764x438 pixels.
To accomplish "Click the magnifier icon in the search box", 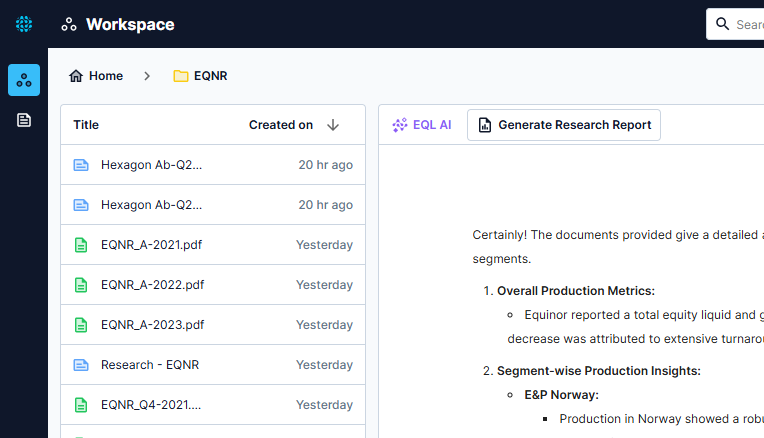I will pos(723,24).
